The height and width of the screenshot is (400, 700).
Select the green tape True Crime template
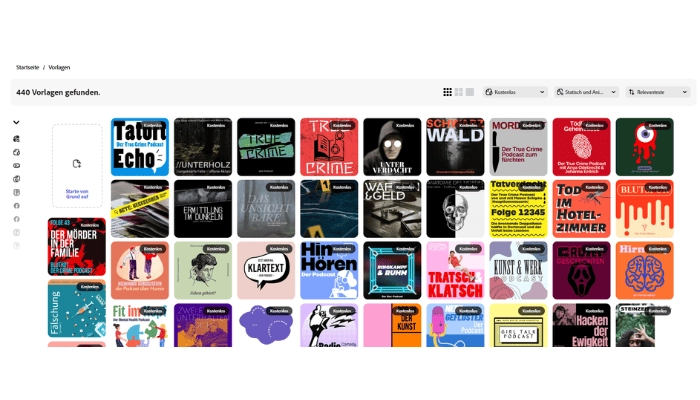266,147
